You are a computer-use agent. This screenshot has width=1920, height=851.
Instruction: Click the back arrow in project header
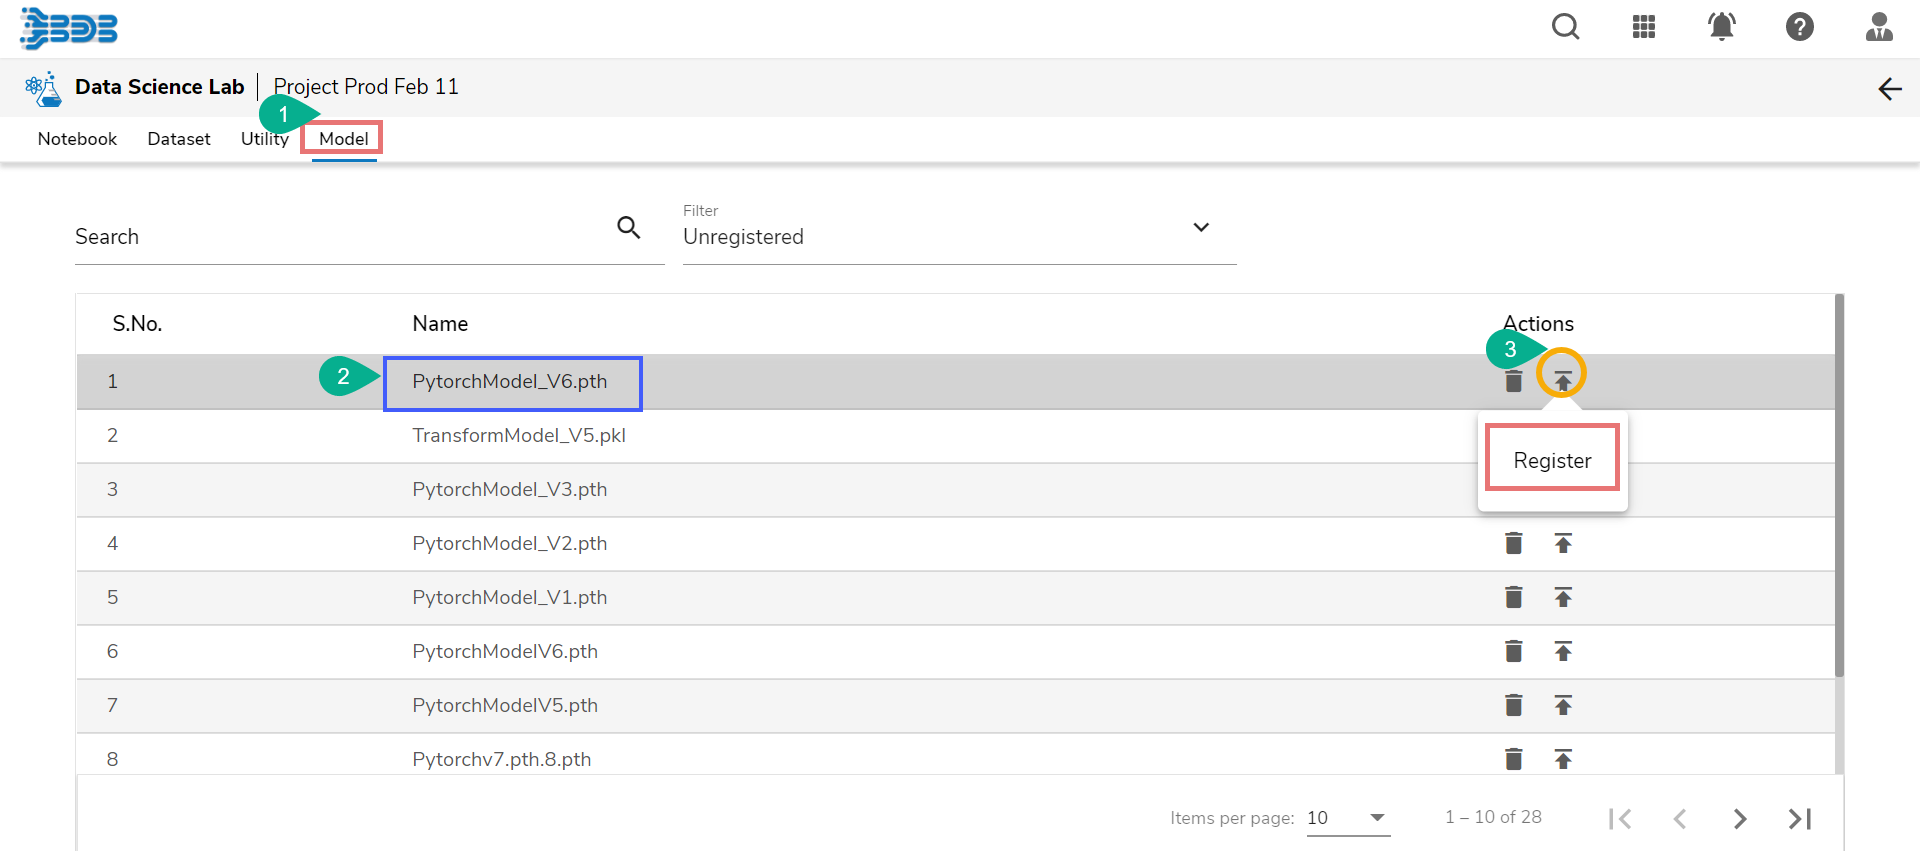click(x=1889, y=89)
